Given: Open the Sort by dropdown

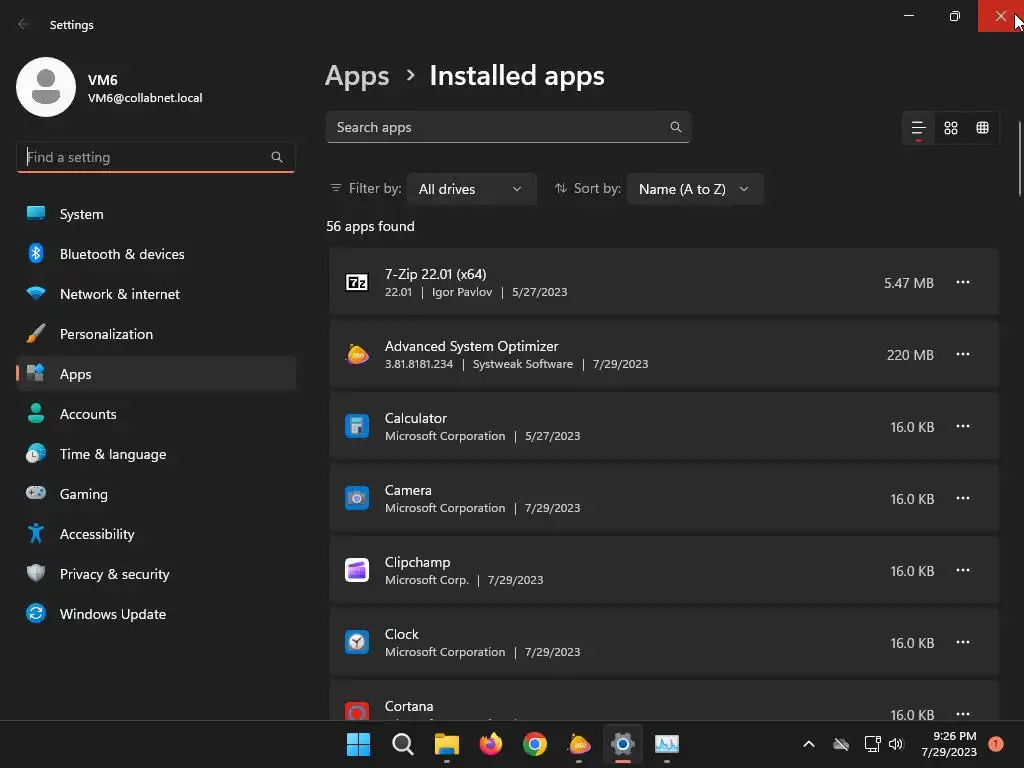Looking at the screenshot, I should pos(694,189).
